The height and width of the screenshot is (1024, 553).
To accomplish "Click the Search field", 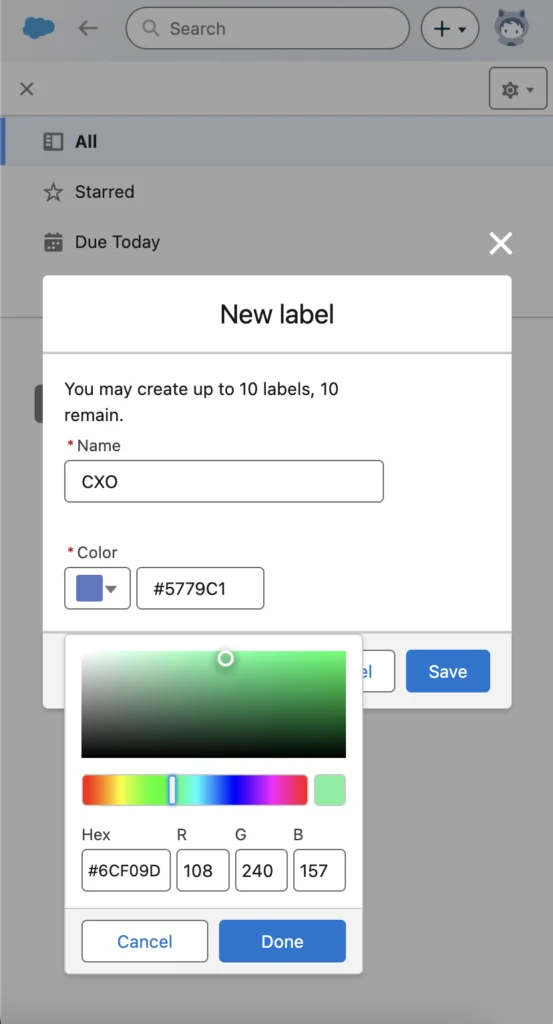I will point(268,28).
